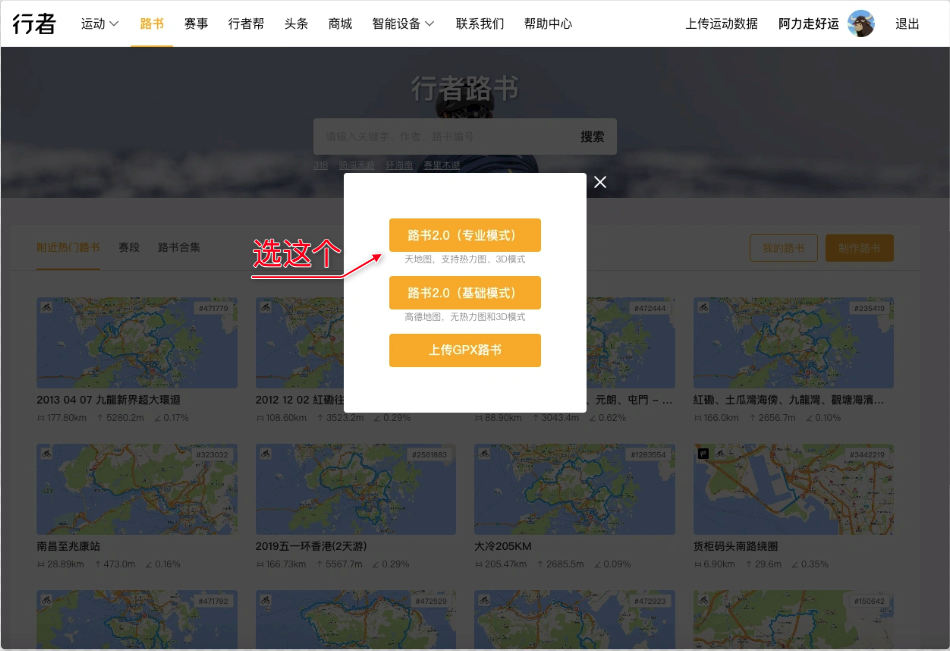This screenshot has height=651, width=950.
Task: Click the route keyword search field
Action: pyautogui.click(x=440, y=136)
